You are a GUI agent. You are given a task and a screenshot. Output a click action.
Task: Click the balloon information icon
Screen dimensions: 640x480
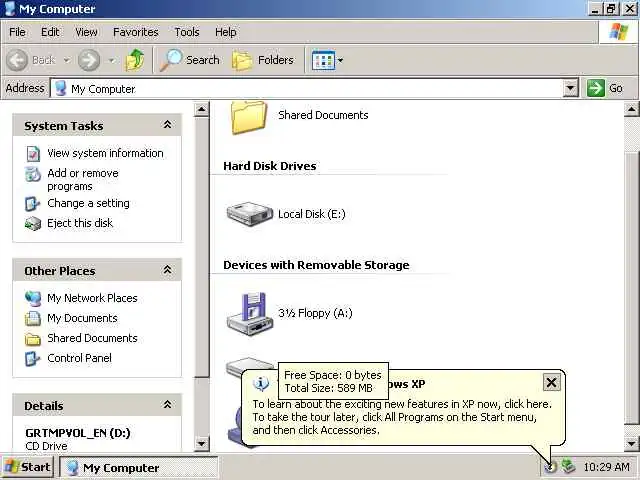click(x=261, y=383)
